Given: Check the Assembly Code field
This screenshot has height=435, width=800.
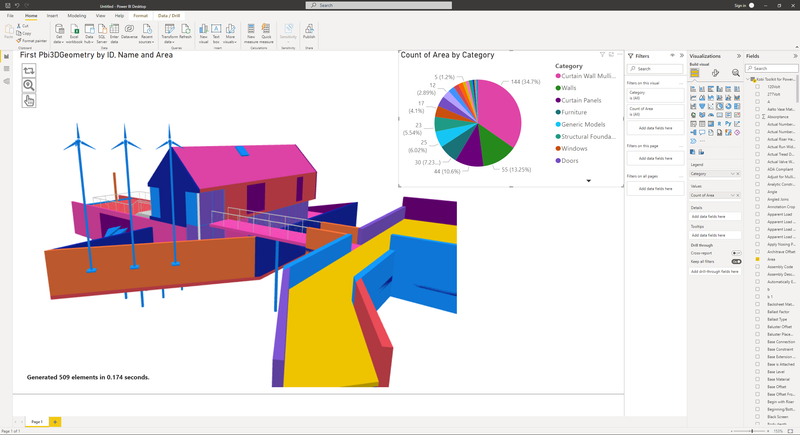Looking at the screenshot, I should pos(757,267).
